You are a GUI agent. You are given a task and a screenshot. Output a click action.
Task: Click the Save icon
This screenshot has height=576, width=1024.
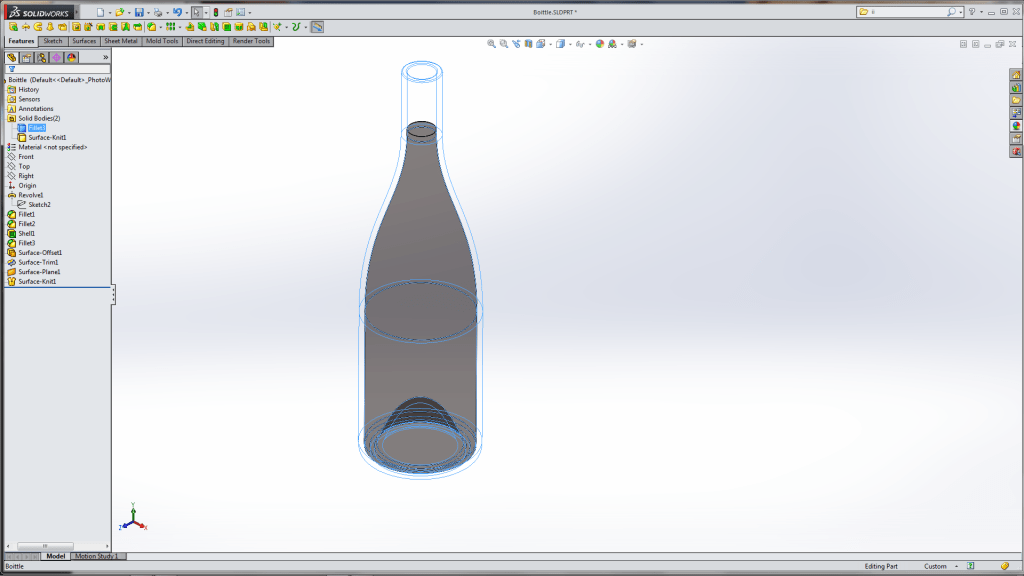coord(138,13)
